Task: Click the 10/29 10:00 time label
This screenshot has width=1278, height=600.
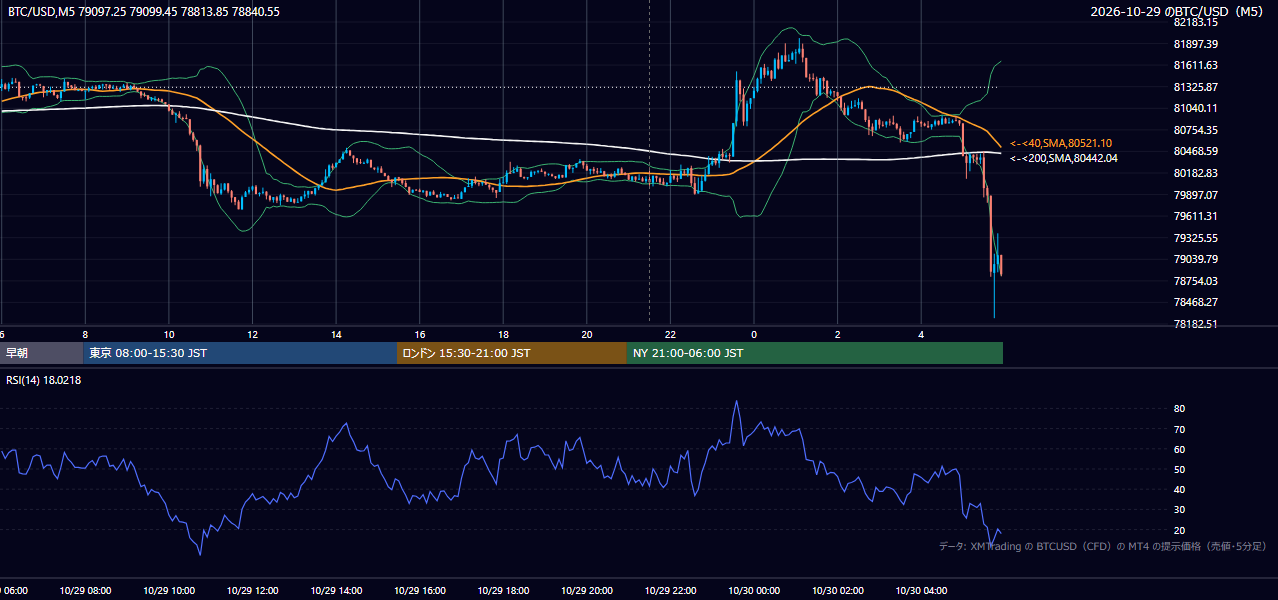Action: [x=169, y=591]
